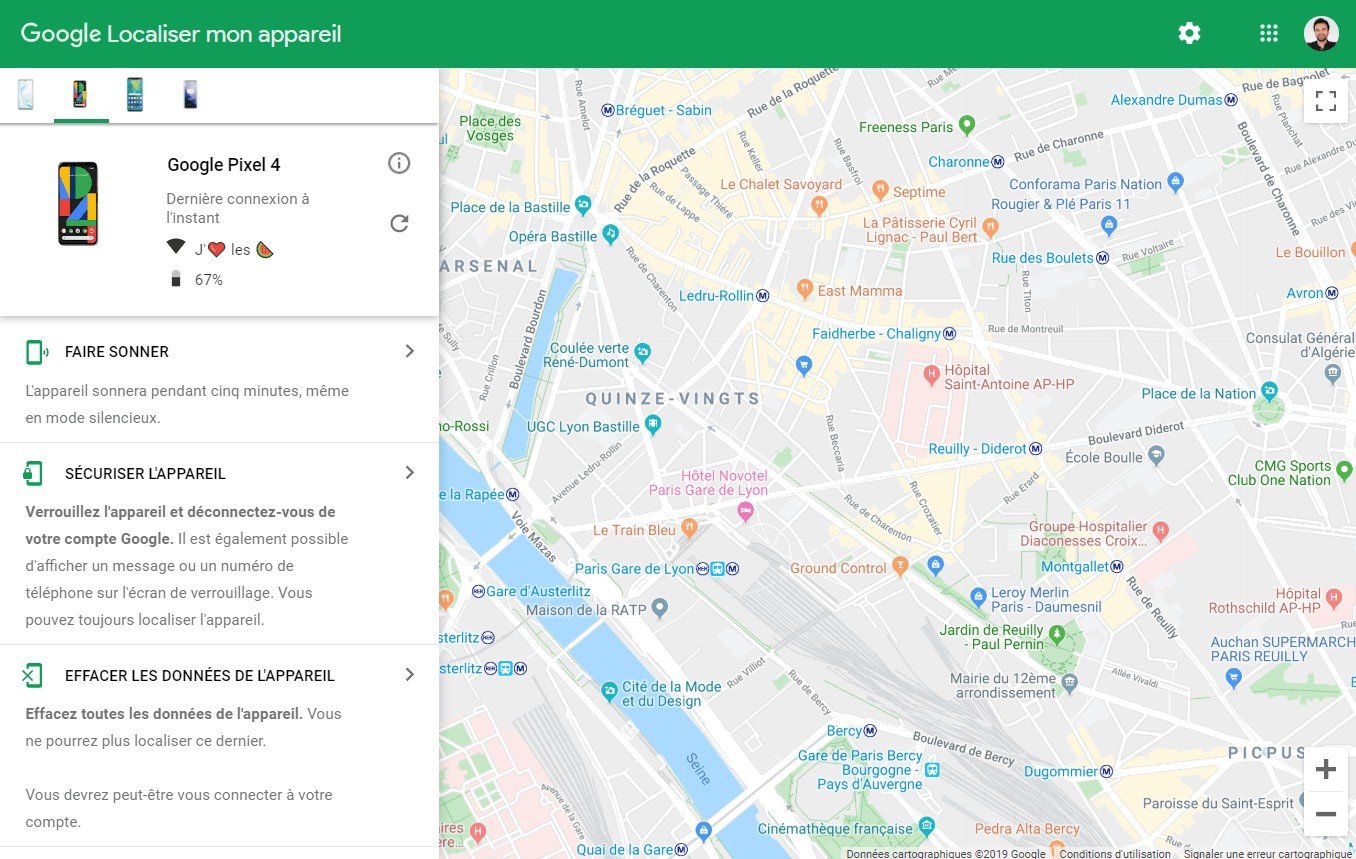Viewport: 1356px width, 859px height.
Task: Click Place de la Nation marker
Action: point(1269,390)
